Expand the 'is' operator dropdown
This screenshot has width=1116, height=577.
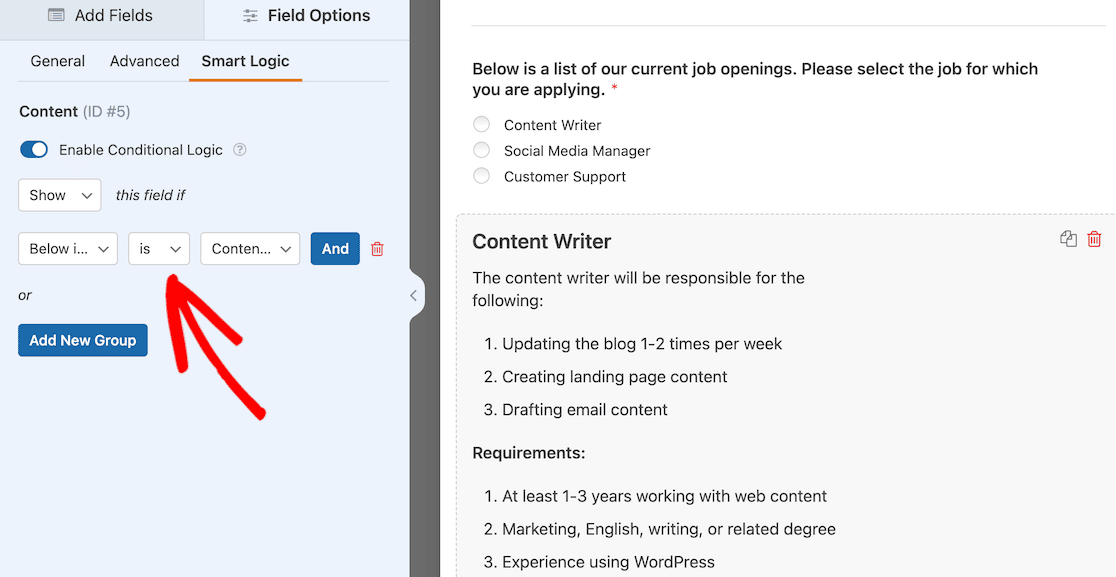(159, 249)
